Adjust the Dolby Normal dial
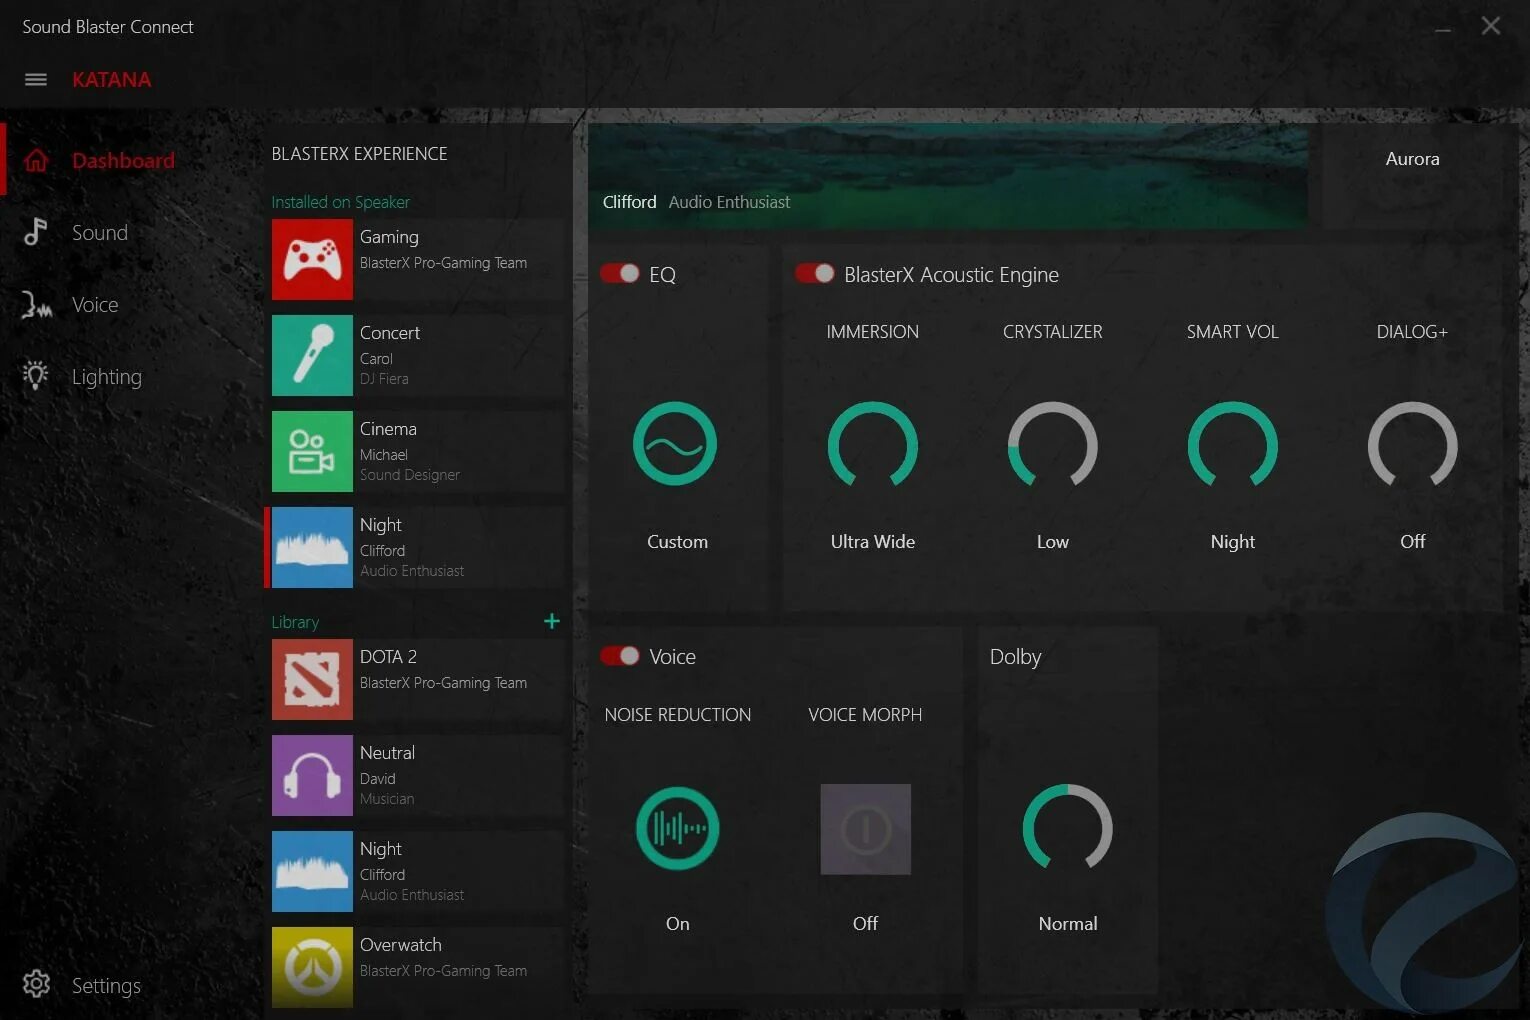The width and height of the screenshot is (1530, 1020). 1068,827
